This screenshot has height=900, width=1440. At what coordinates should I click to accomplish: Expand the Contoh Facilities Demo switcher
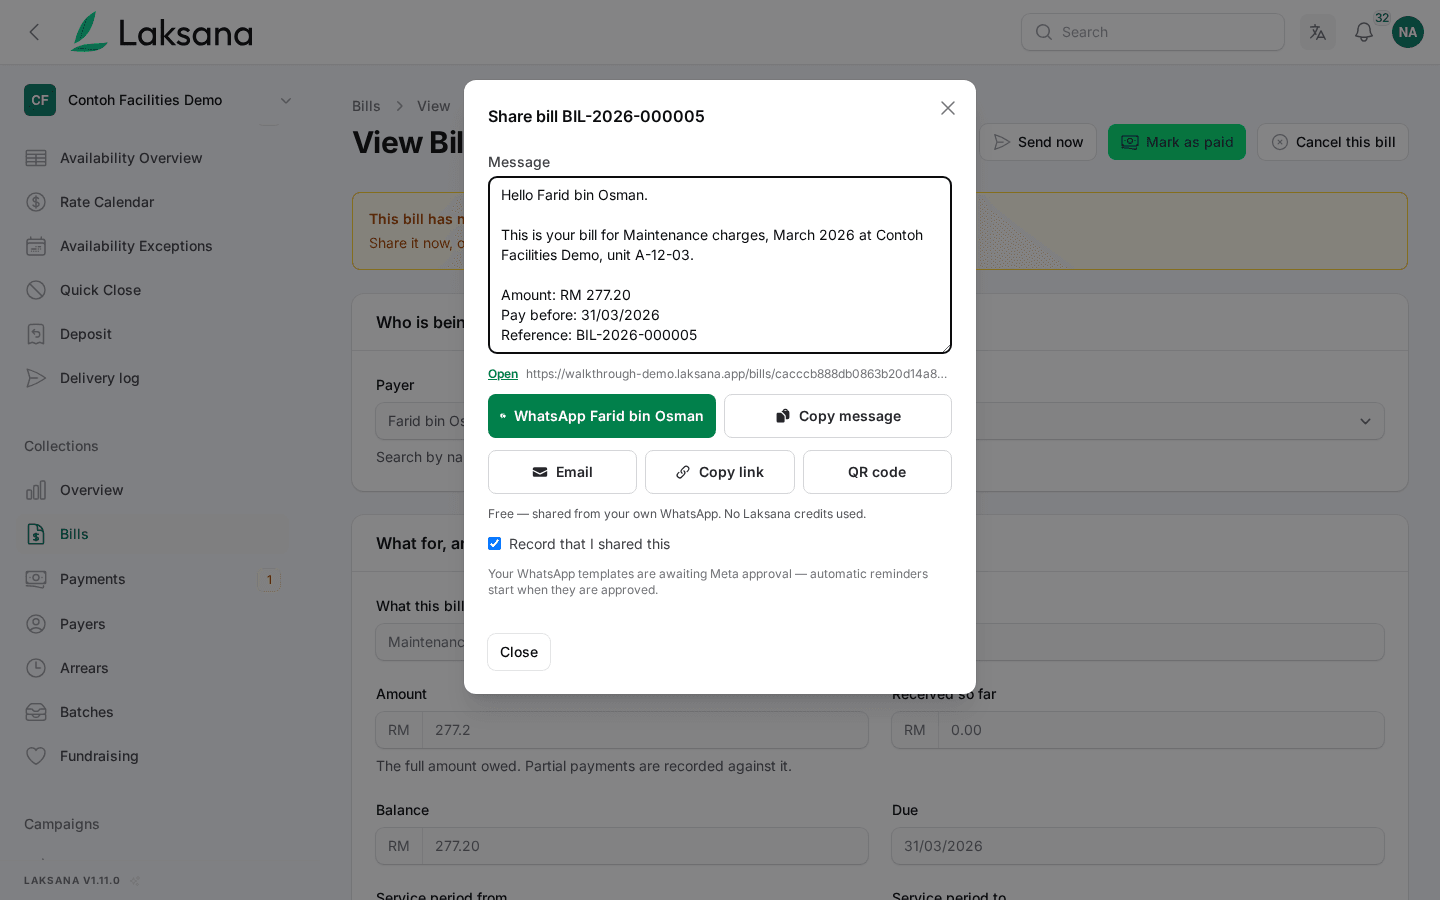(x=160, y=100)
